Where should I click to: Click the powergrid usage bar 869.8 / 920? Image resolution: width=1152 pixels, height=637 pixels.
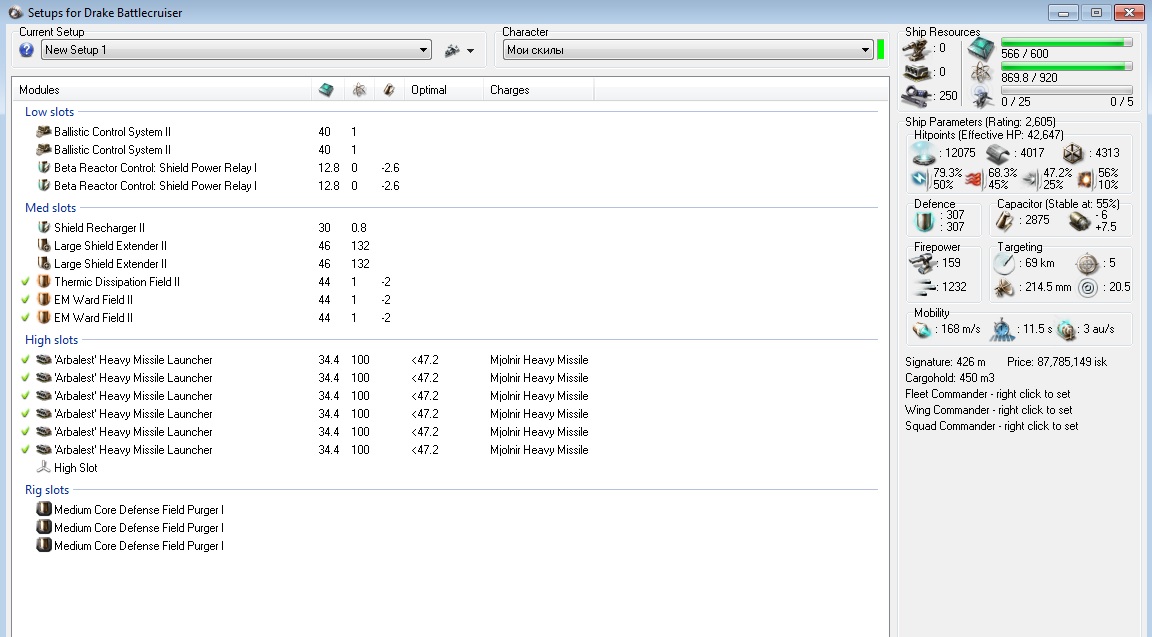click(x=1066, y=67)
